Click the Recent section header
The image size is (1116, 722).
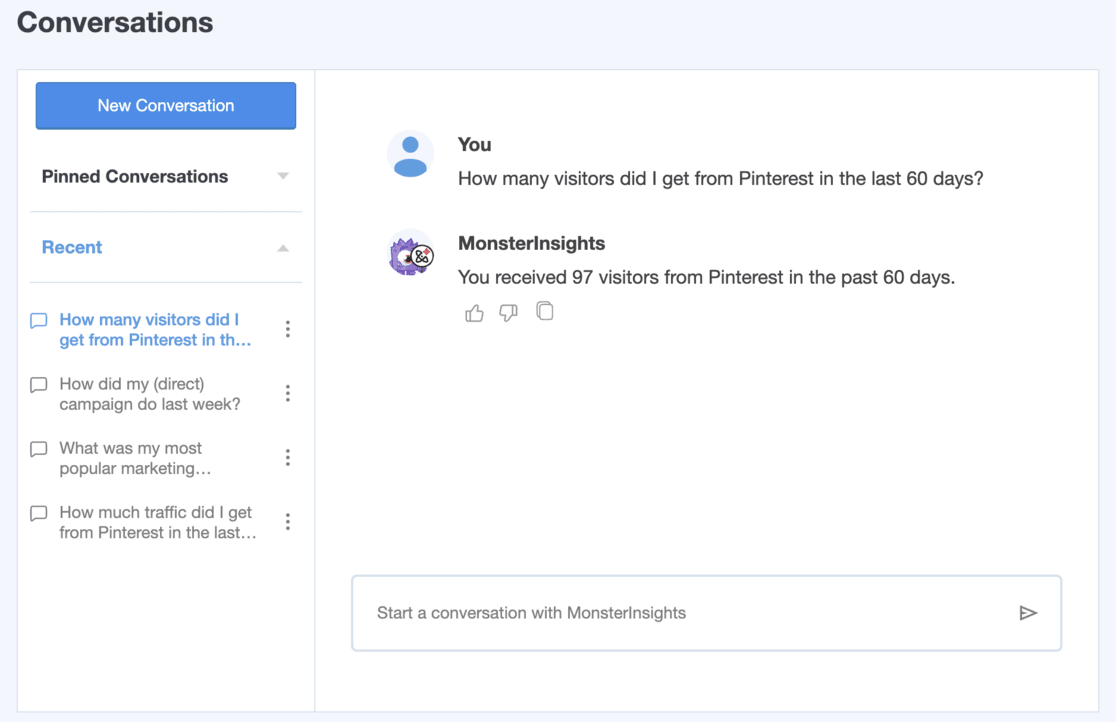tap(72, 247)
